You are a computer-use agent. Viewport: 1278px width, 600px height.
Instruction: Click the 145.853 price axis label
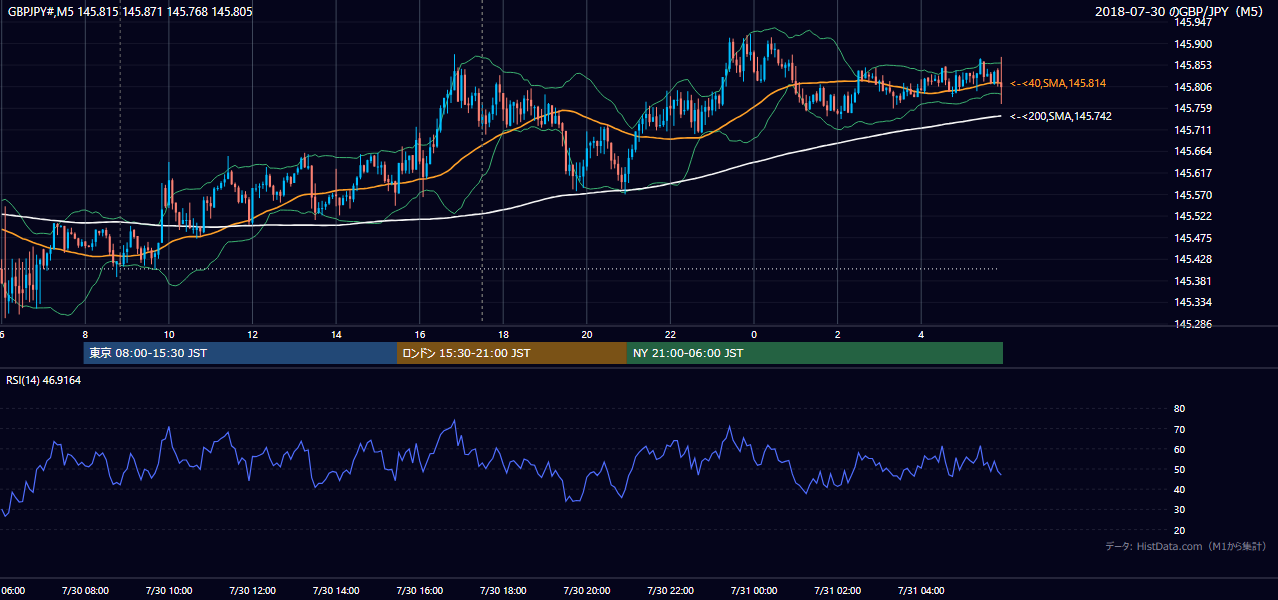[1192, 65]
